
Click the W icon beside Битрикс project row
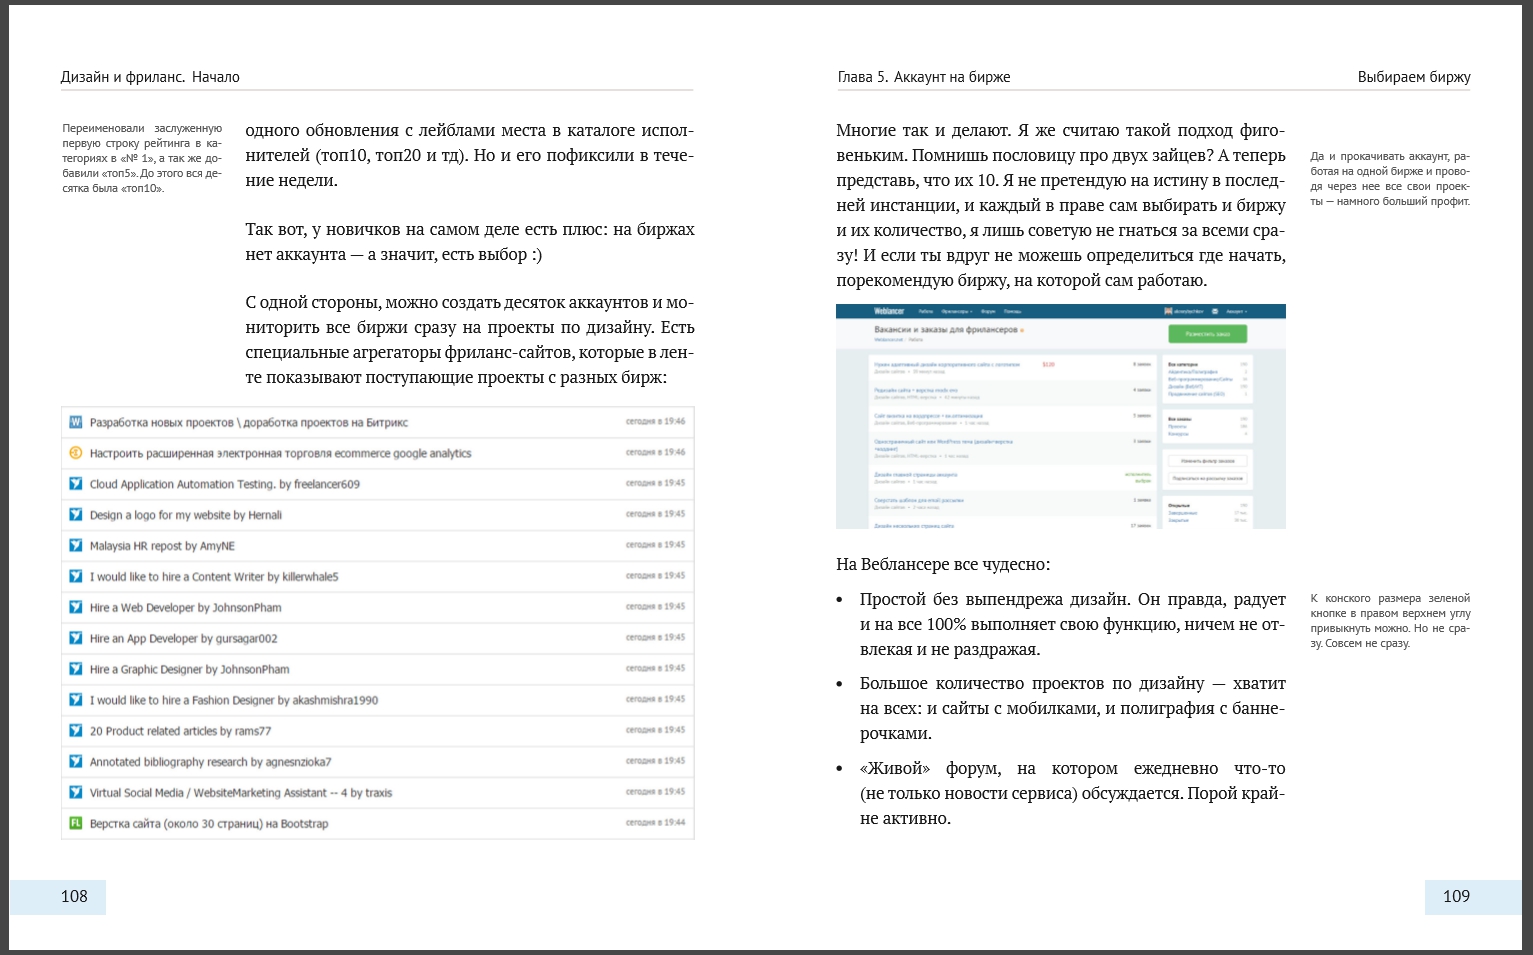pos(75,422)
